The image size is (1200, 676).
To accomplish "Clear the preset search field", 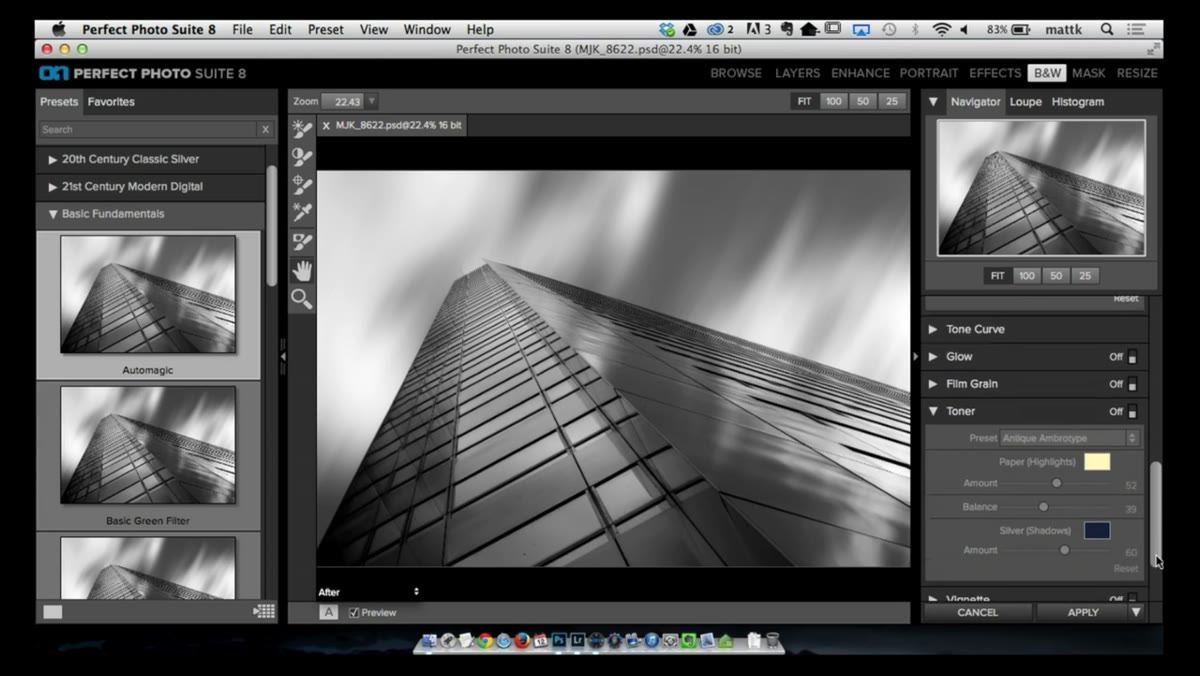I will click(265, 130).
